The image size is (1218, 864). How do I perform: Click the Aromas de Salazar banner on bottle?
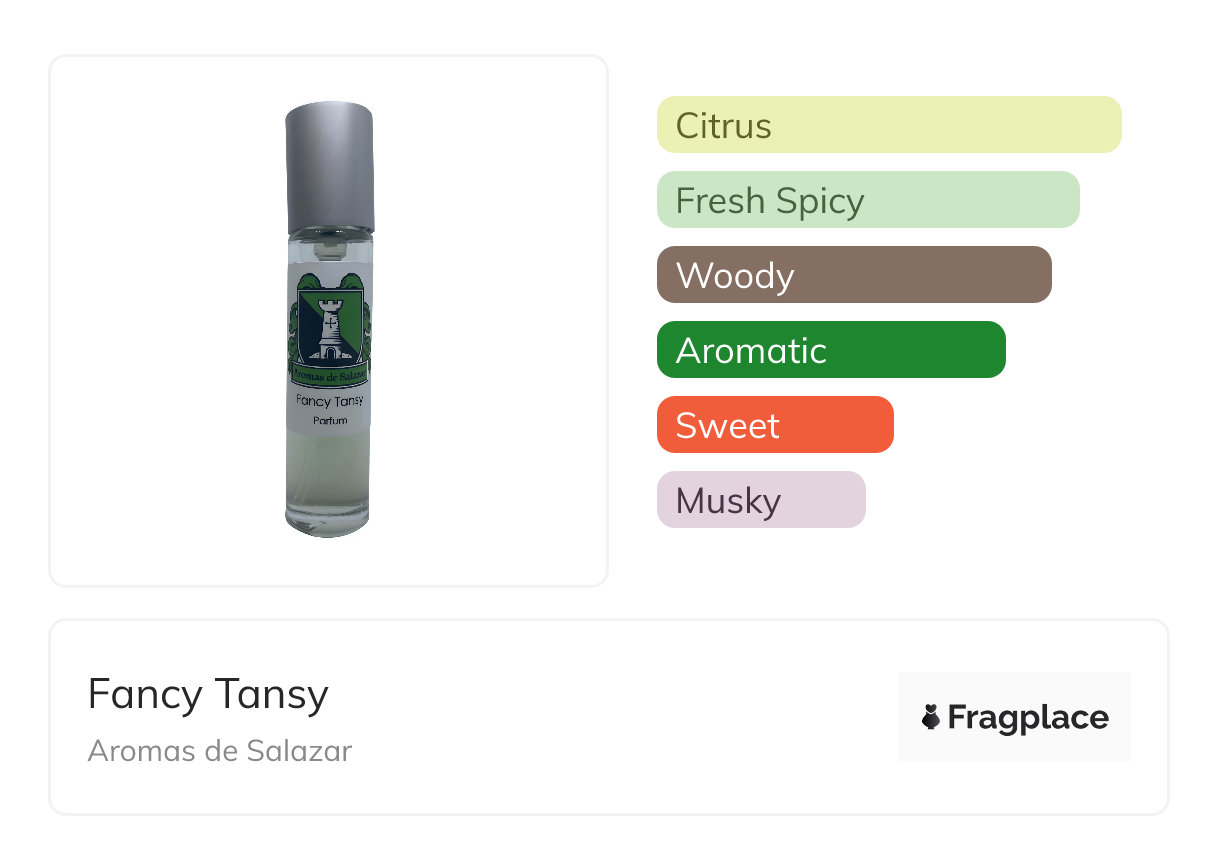pyautogui.click(x=328, y=377)
